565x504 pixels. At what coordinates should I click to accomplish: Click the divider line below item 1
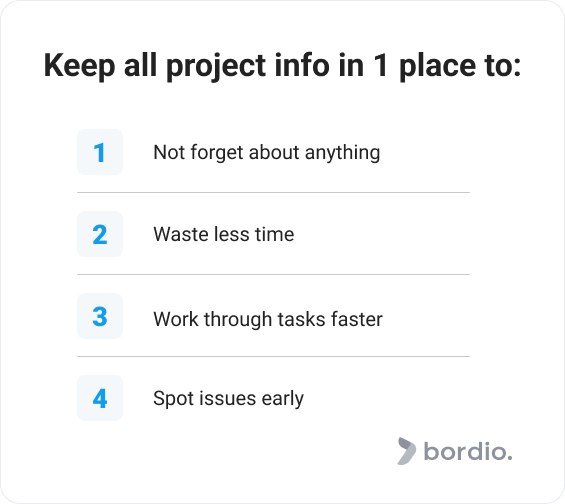point(273,192)
